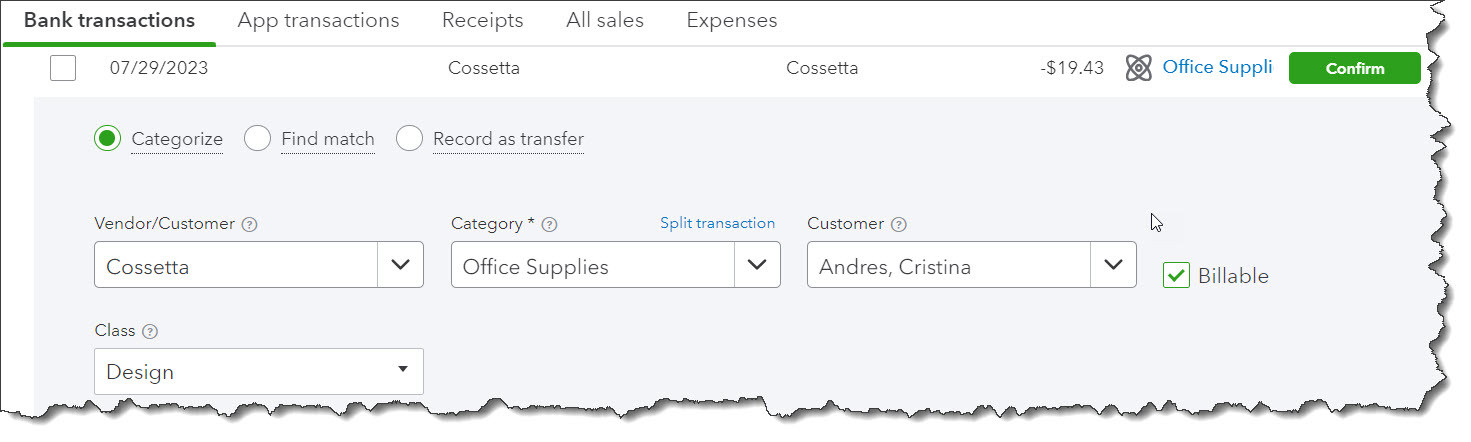Open the Class dropdown showing Design
Image resolution: width=1471 pixels, height=442 pixels.
[x=402, y=370]
